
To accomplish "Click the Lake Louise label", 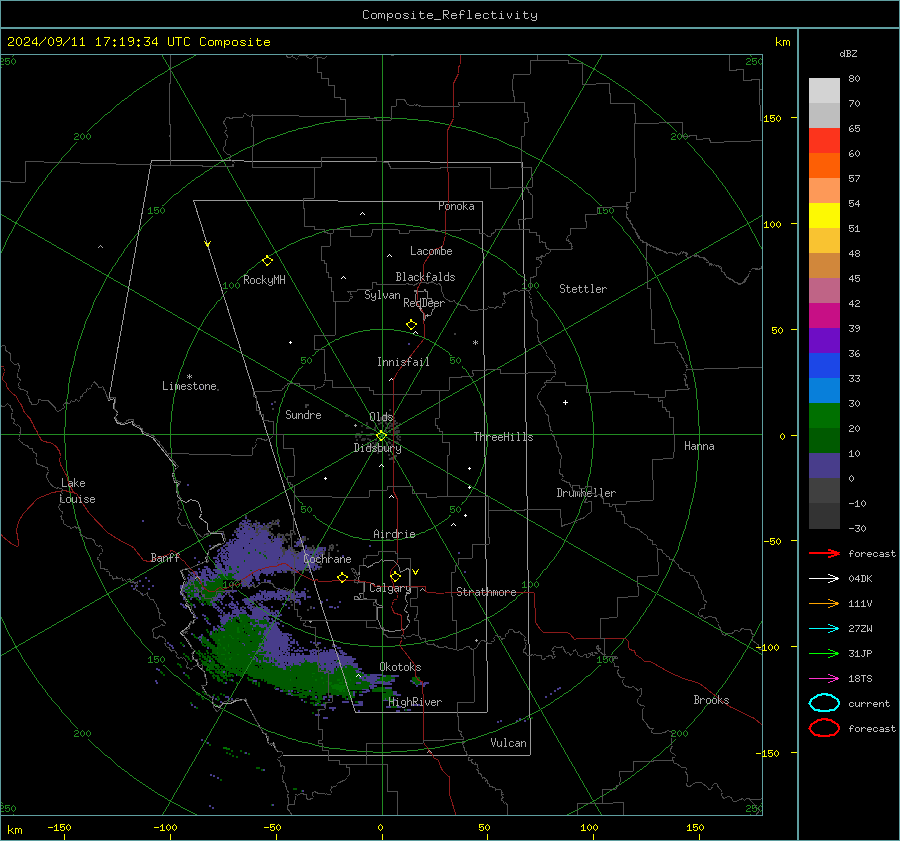I will coord(77,491).
